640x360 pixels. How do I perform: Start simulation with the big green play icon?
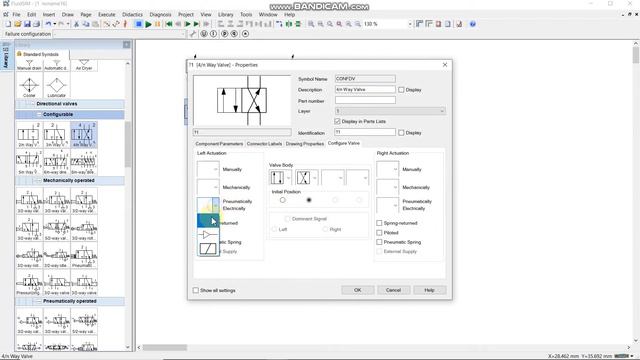pyautogui.click(x=148, y=24)
